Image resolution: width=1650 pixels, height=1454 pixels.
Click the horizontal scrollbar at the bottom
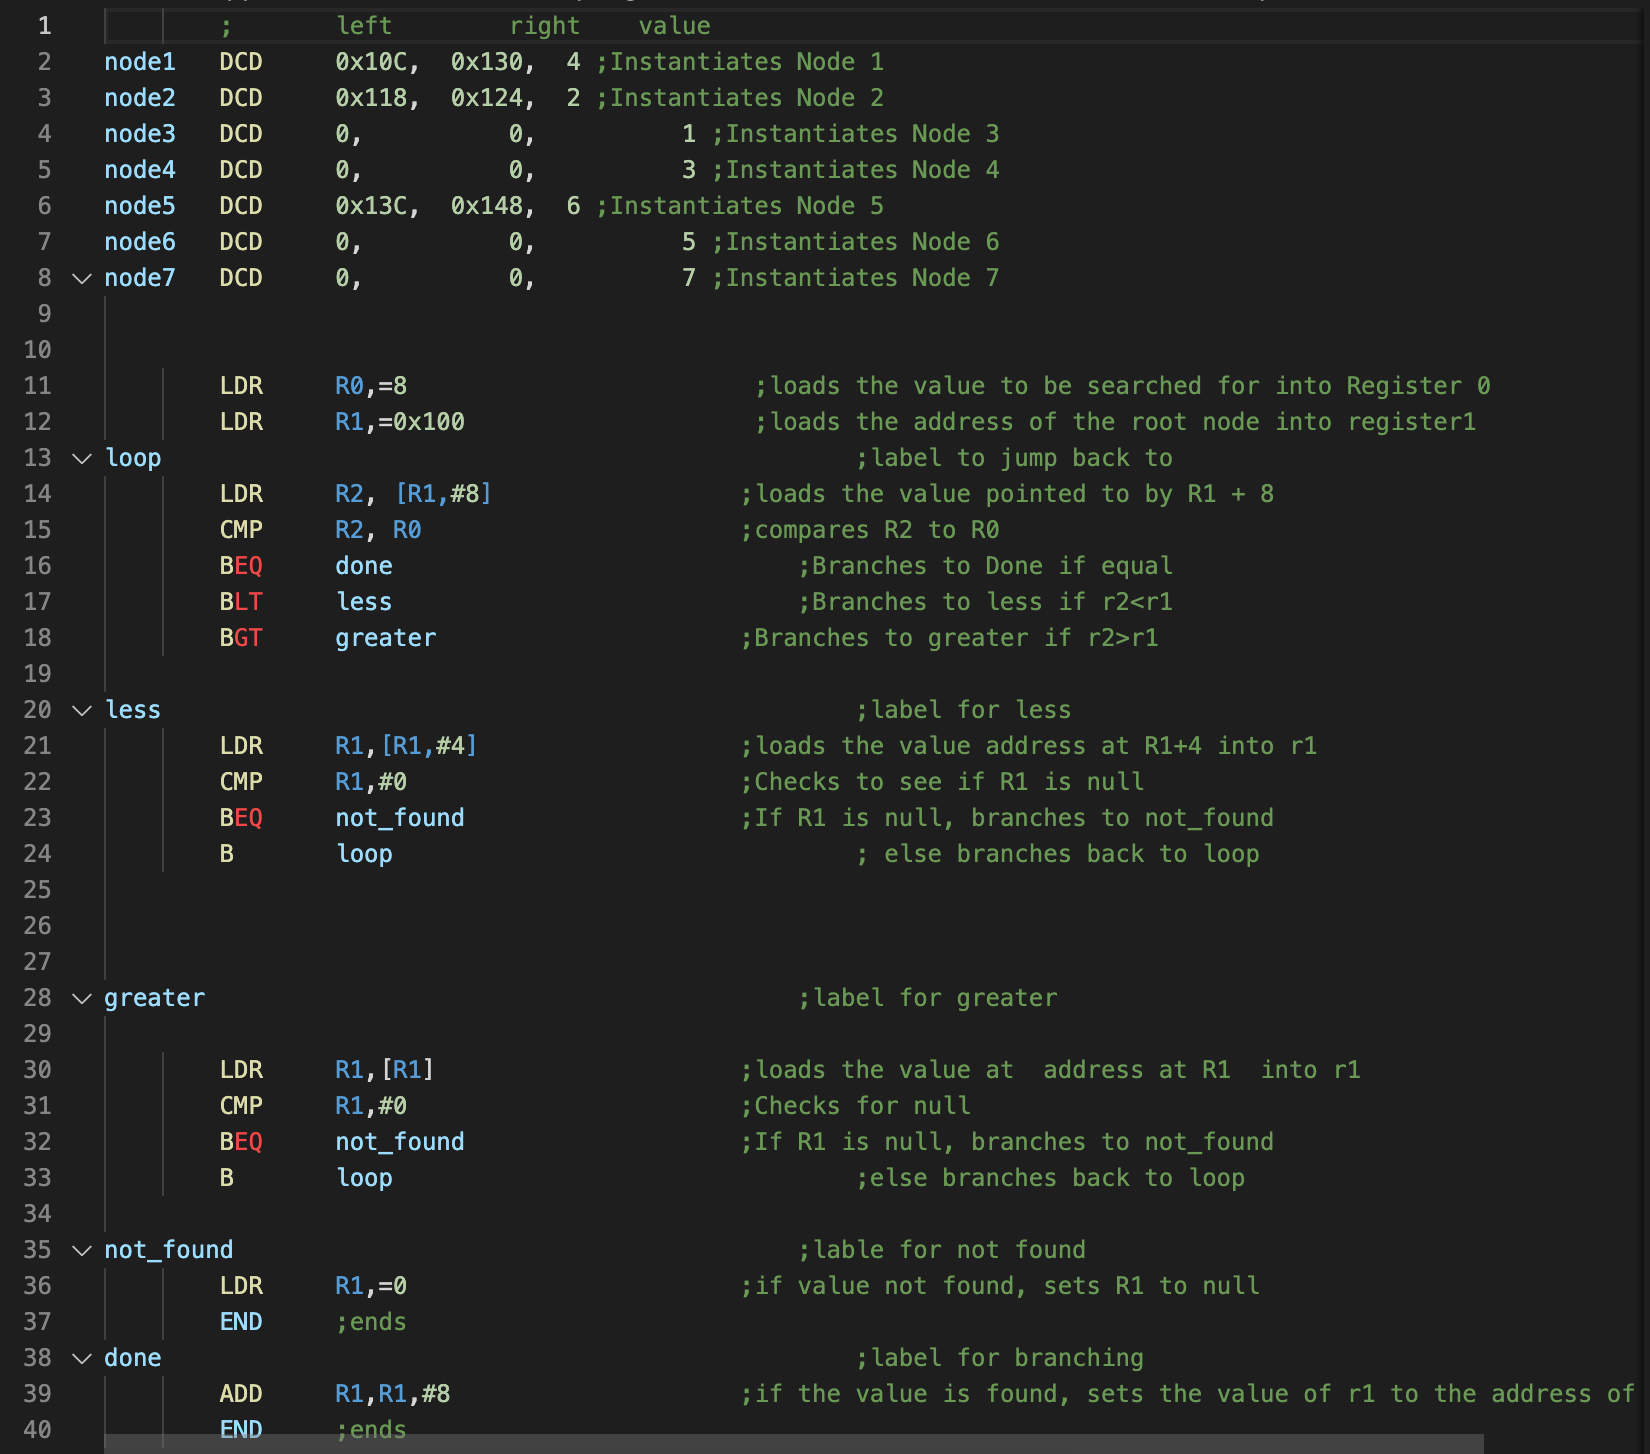794,1444
